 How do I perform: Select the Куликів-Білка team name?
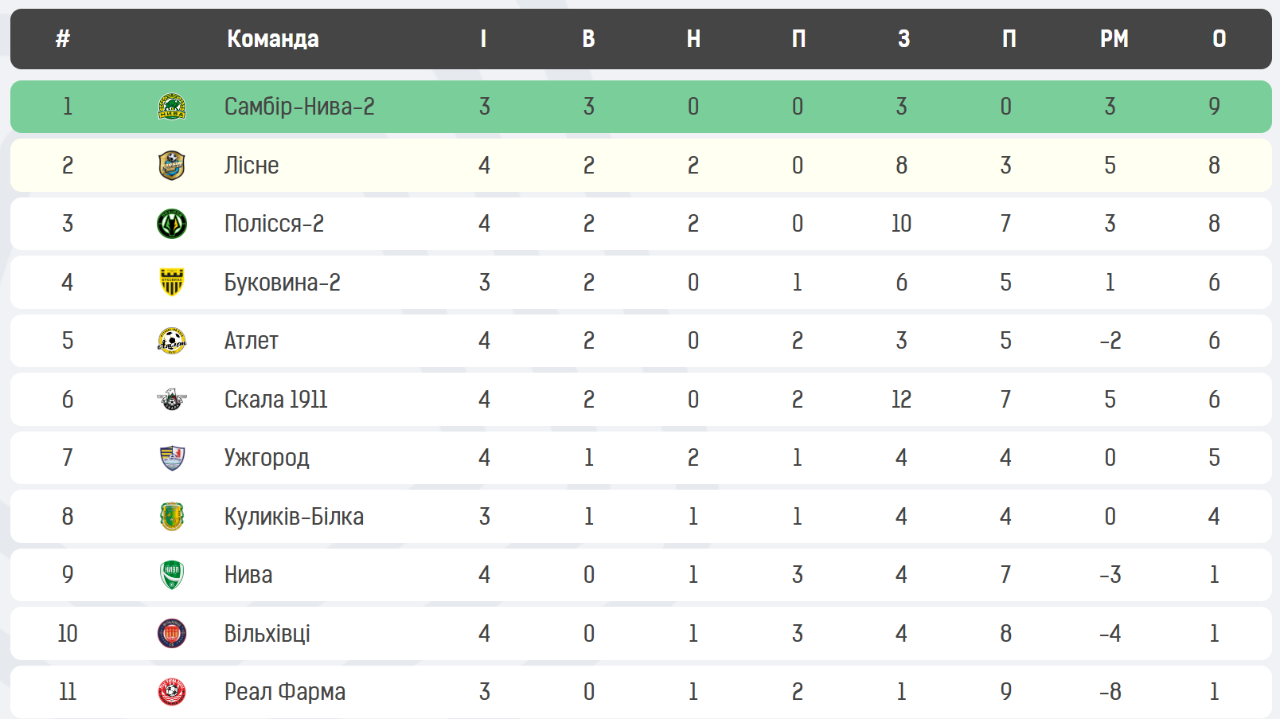pos(294,517)
